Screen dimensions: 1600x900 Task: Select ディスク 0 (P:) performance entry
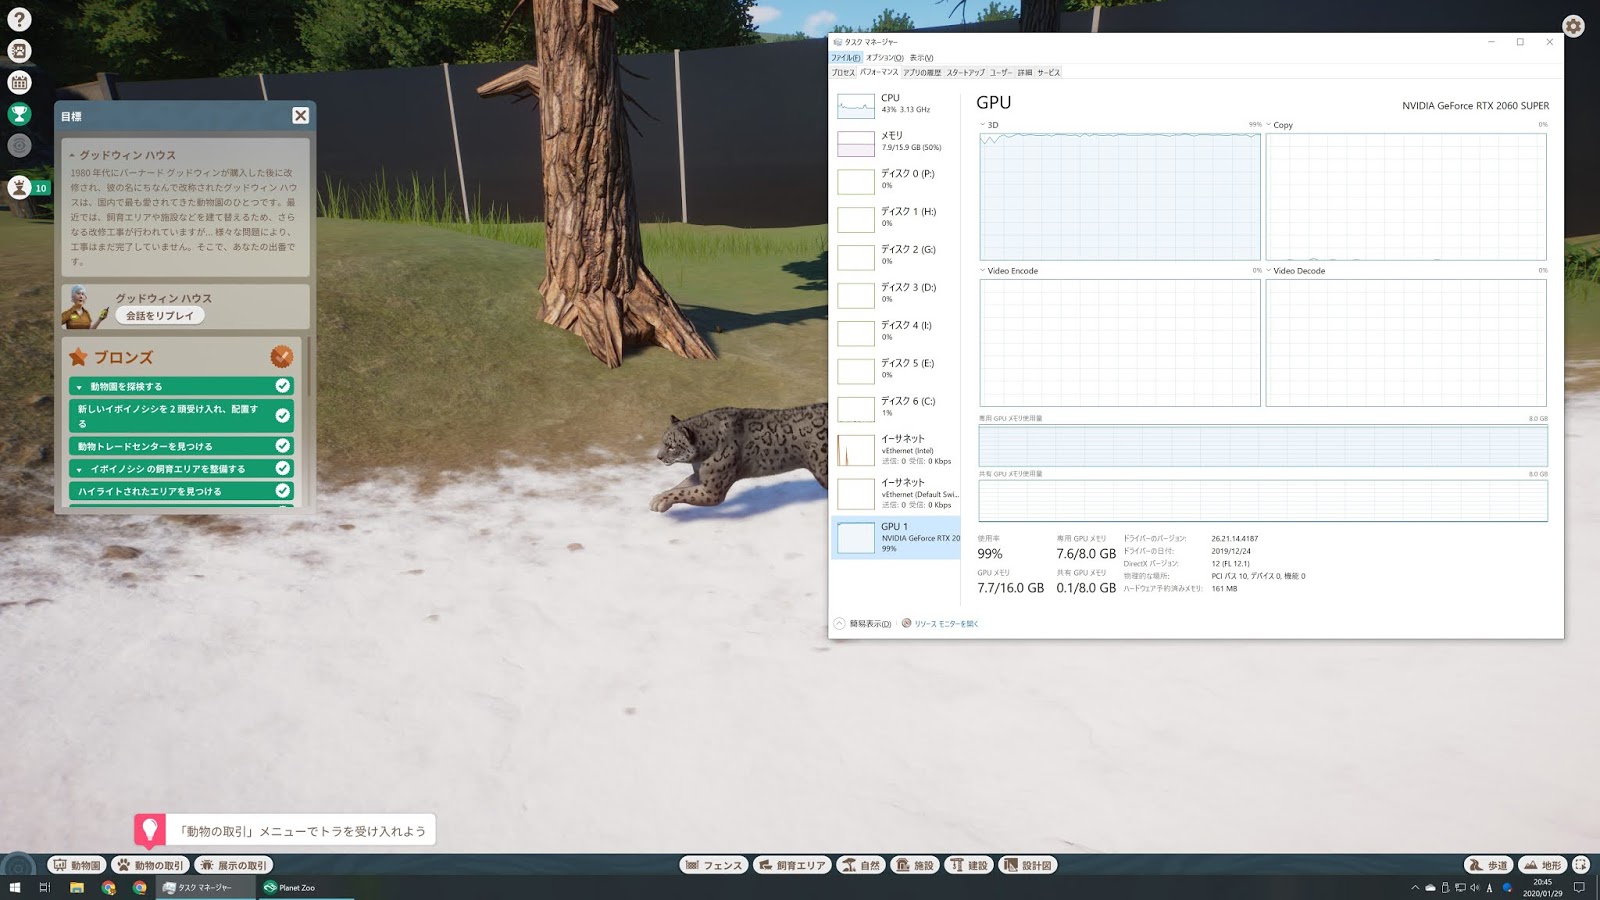pos(896,180)
